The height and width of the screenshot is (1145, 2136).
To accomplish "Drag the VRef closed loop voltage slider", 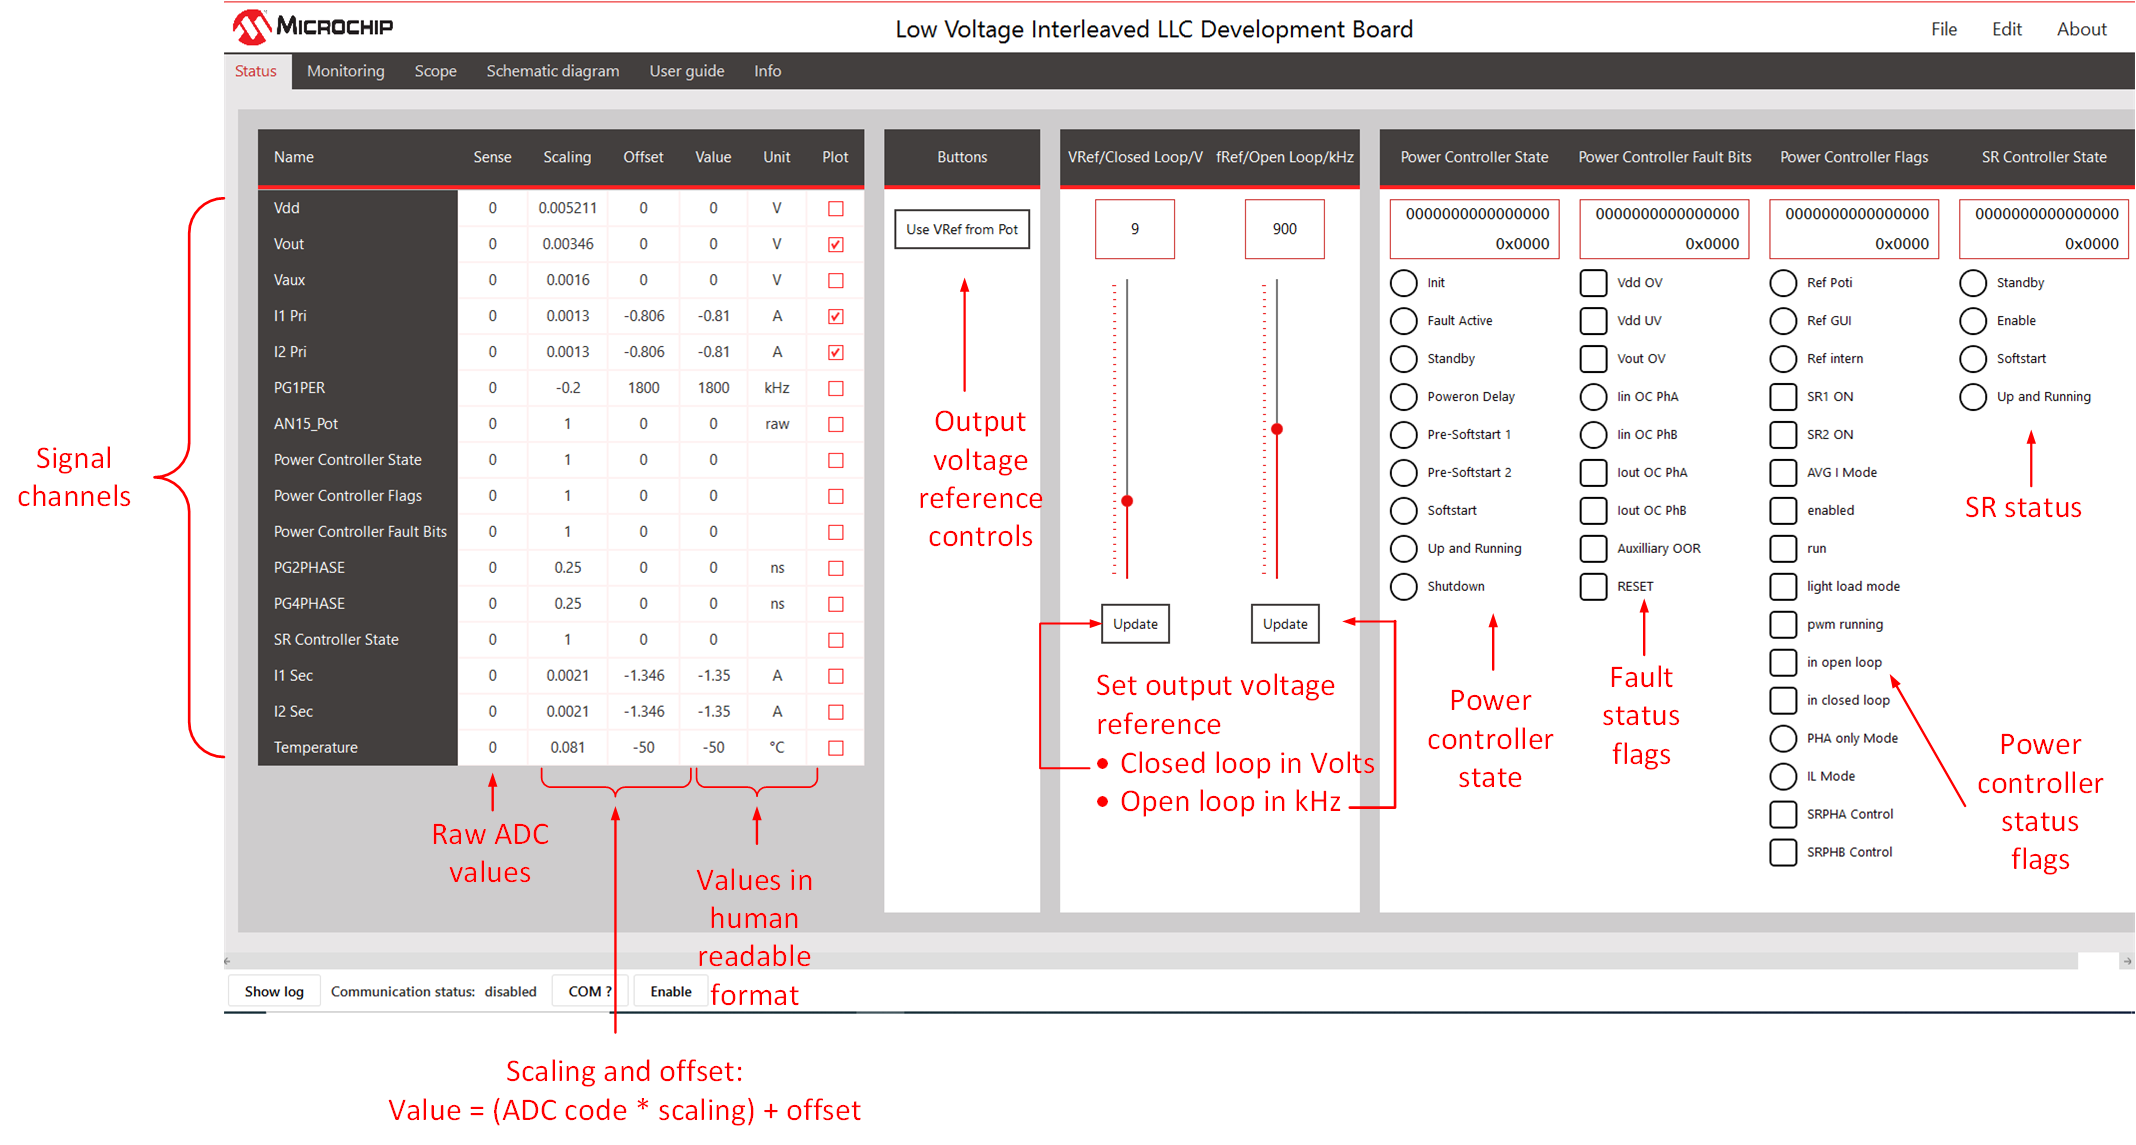I will [1129, 500].
